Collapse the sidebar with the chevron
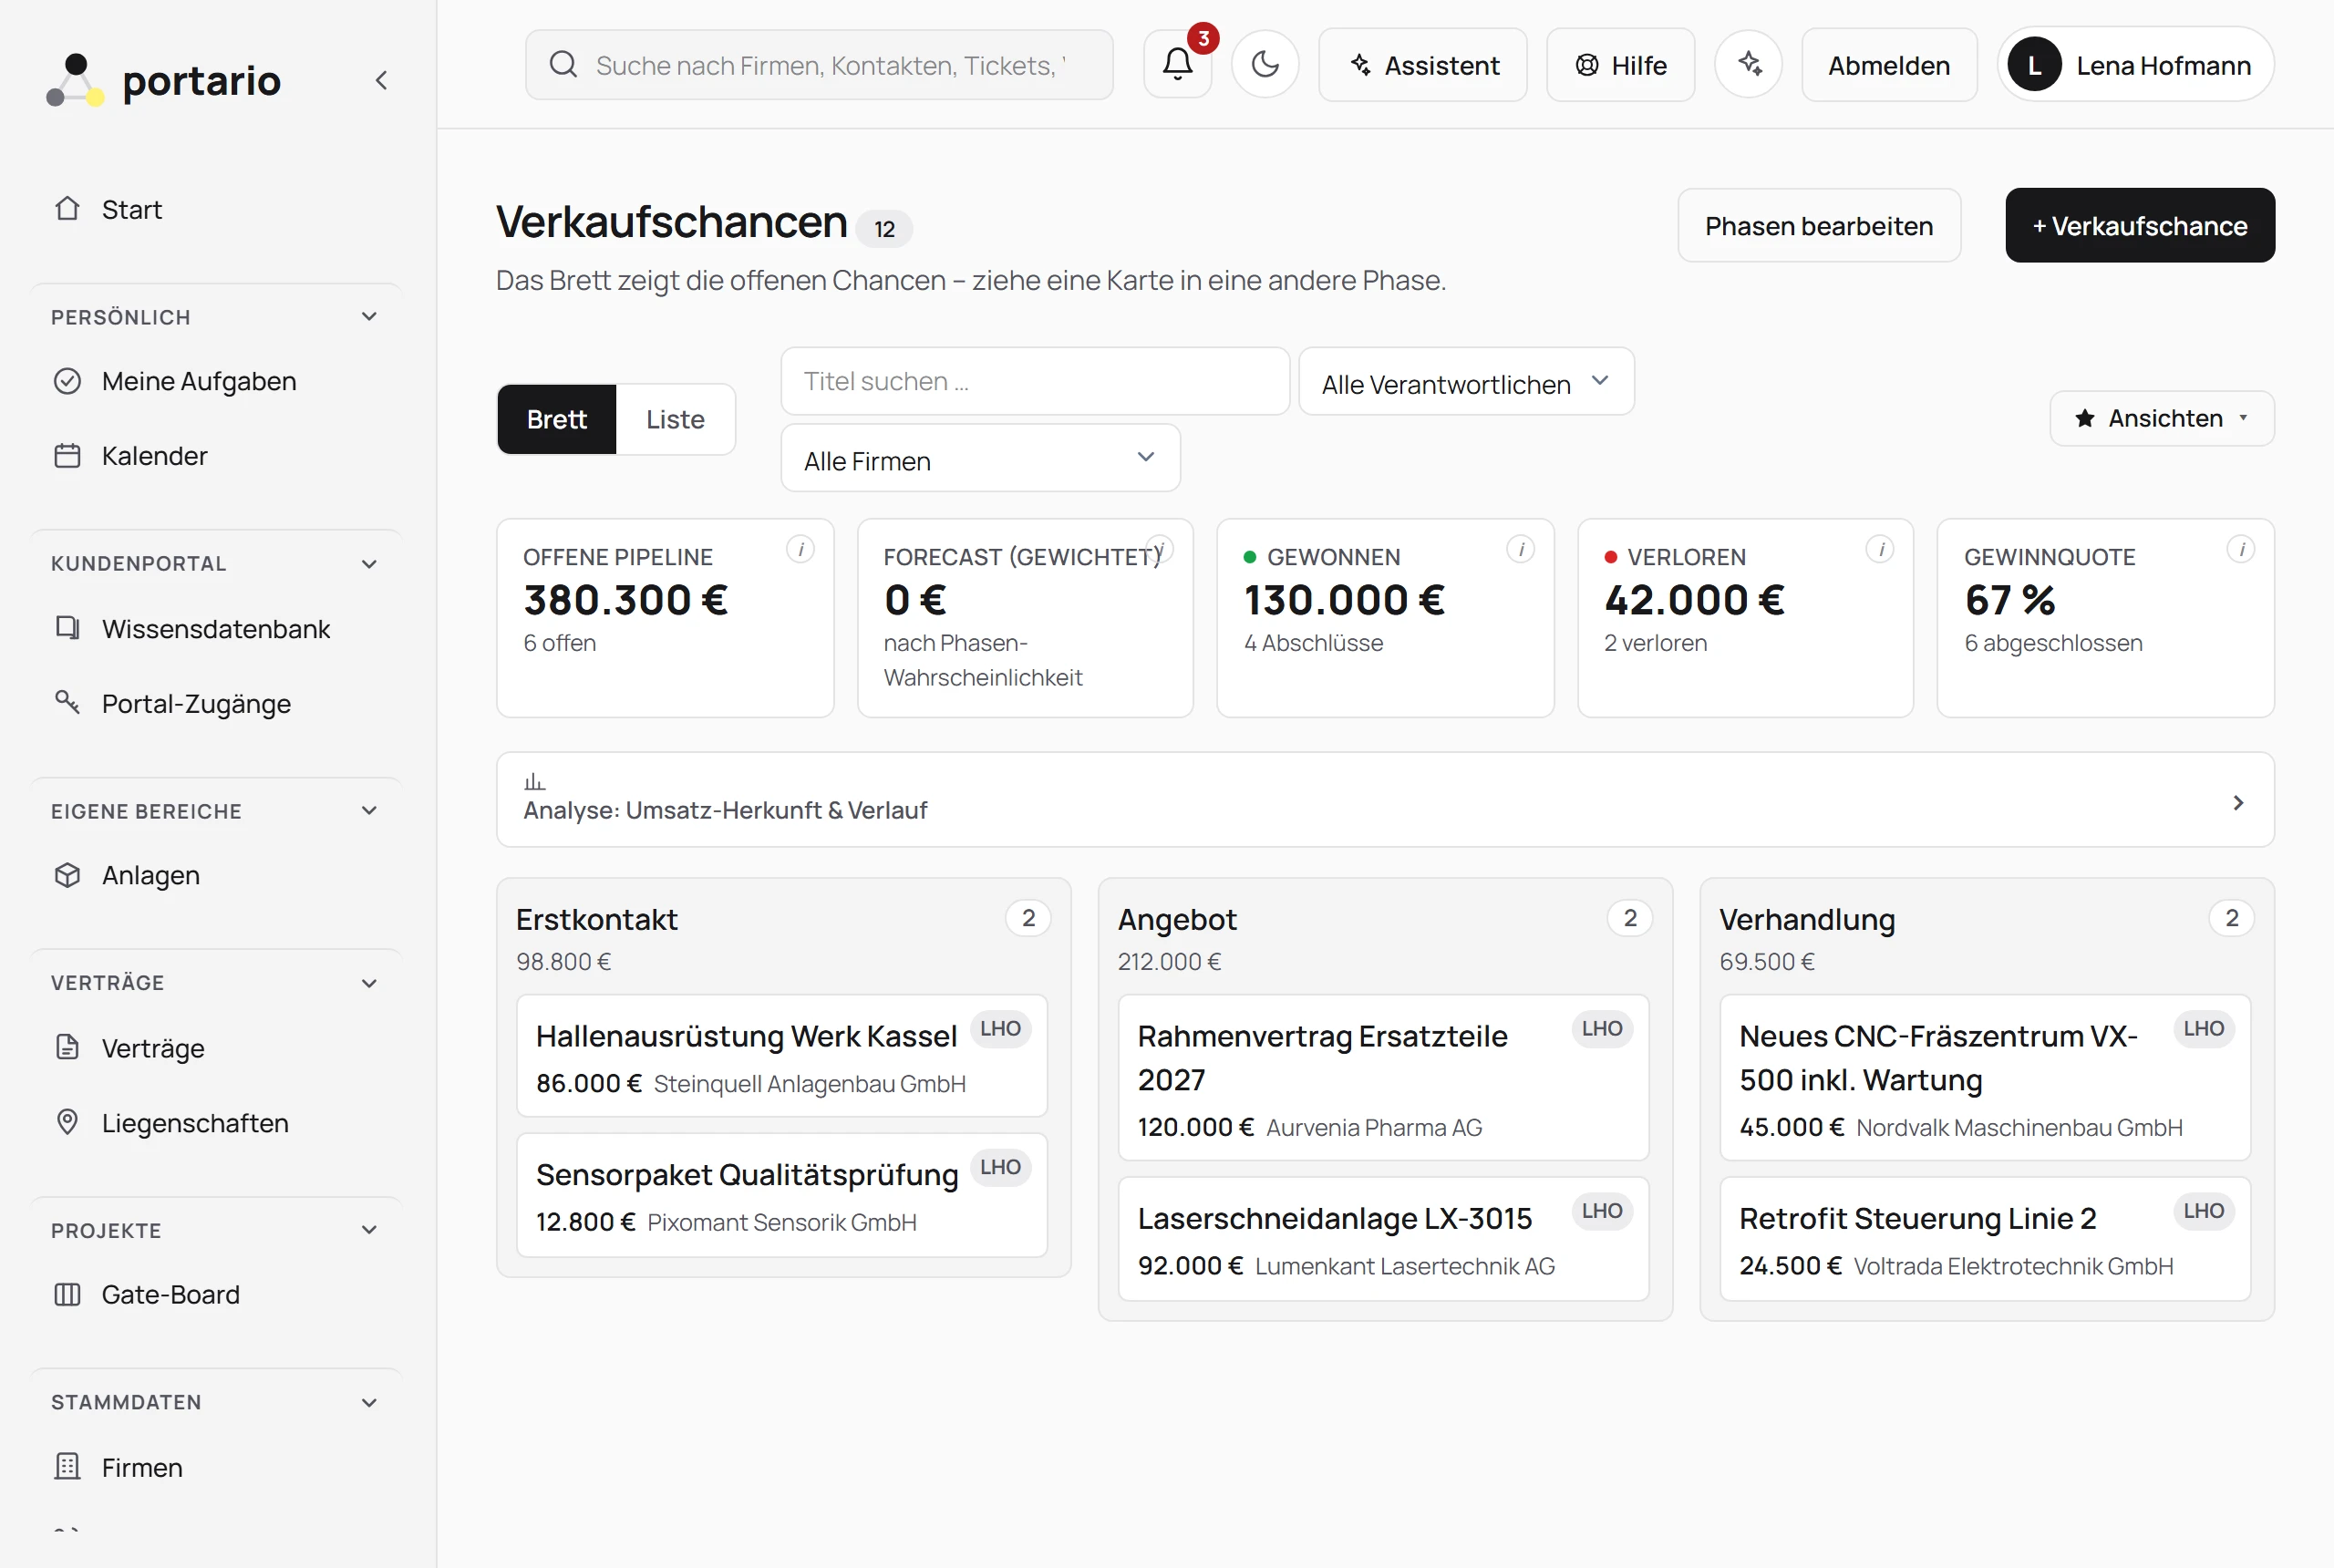 tap(381, 81)
